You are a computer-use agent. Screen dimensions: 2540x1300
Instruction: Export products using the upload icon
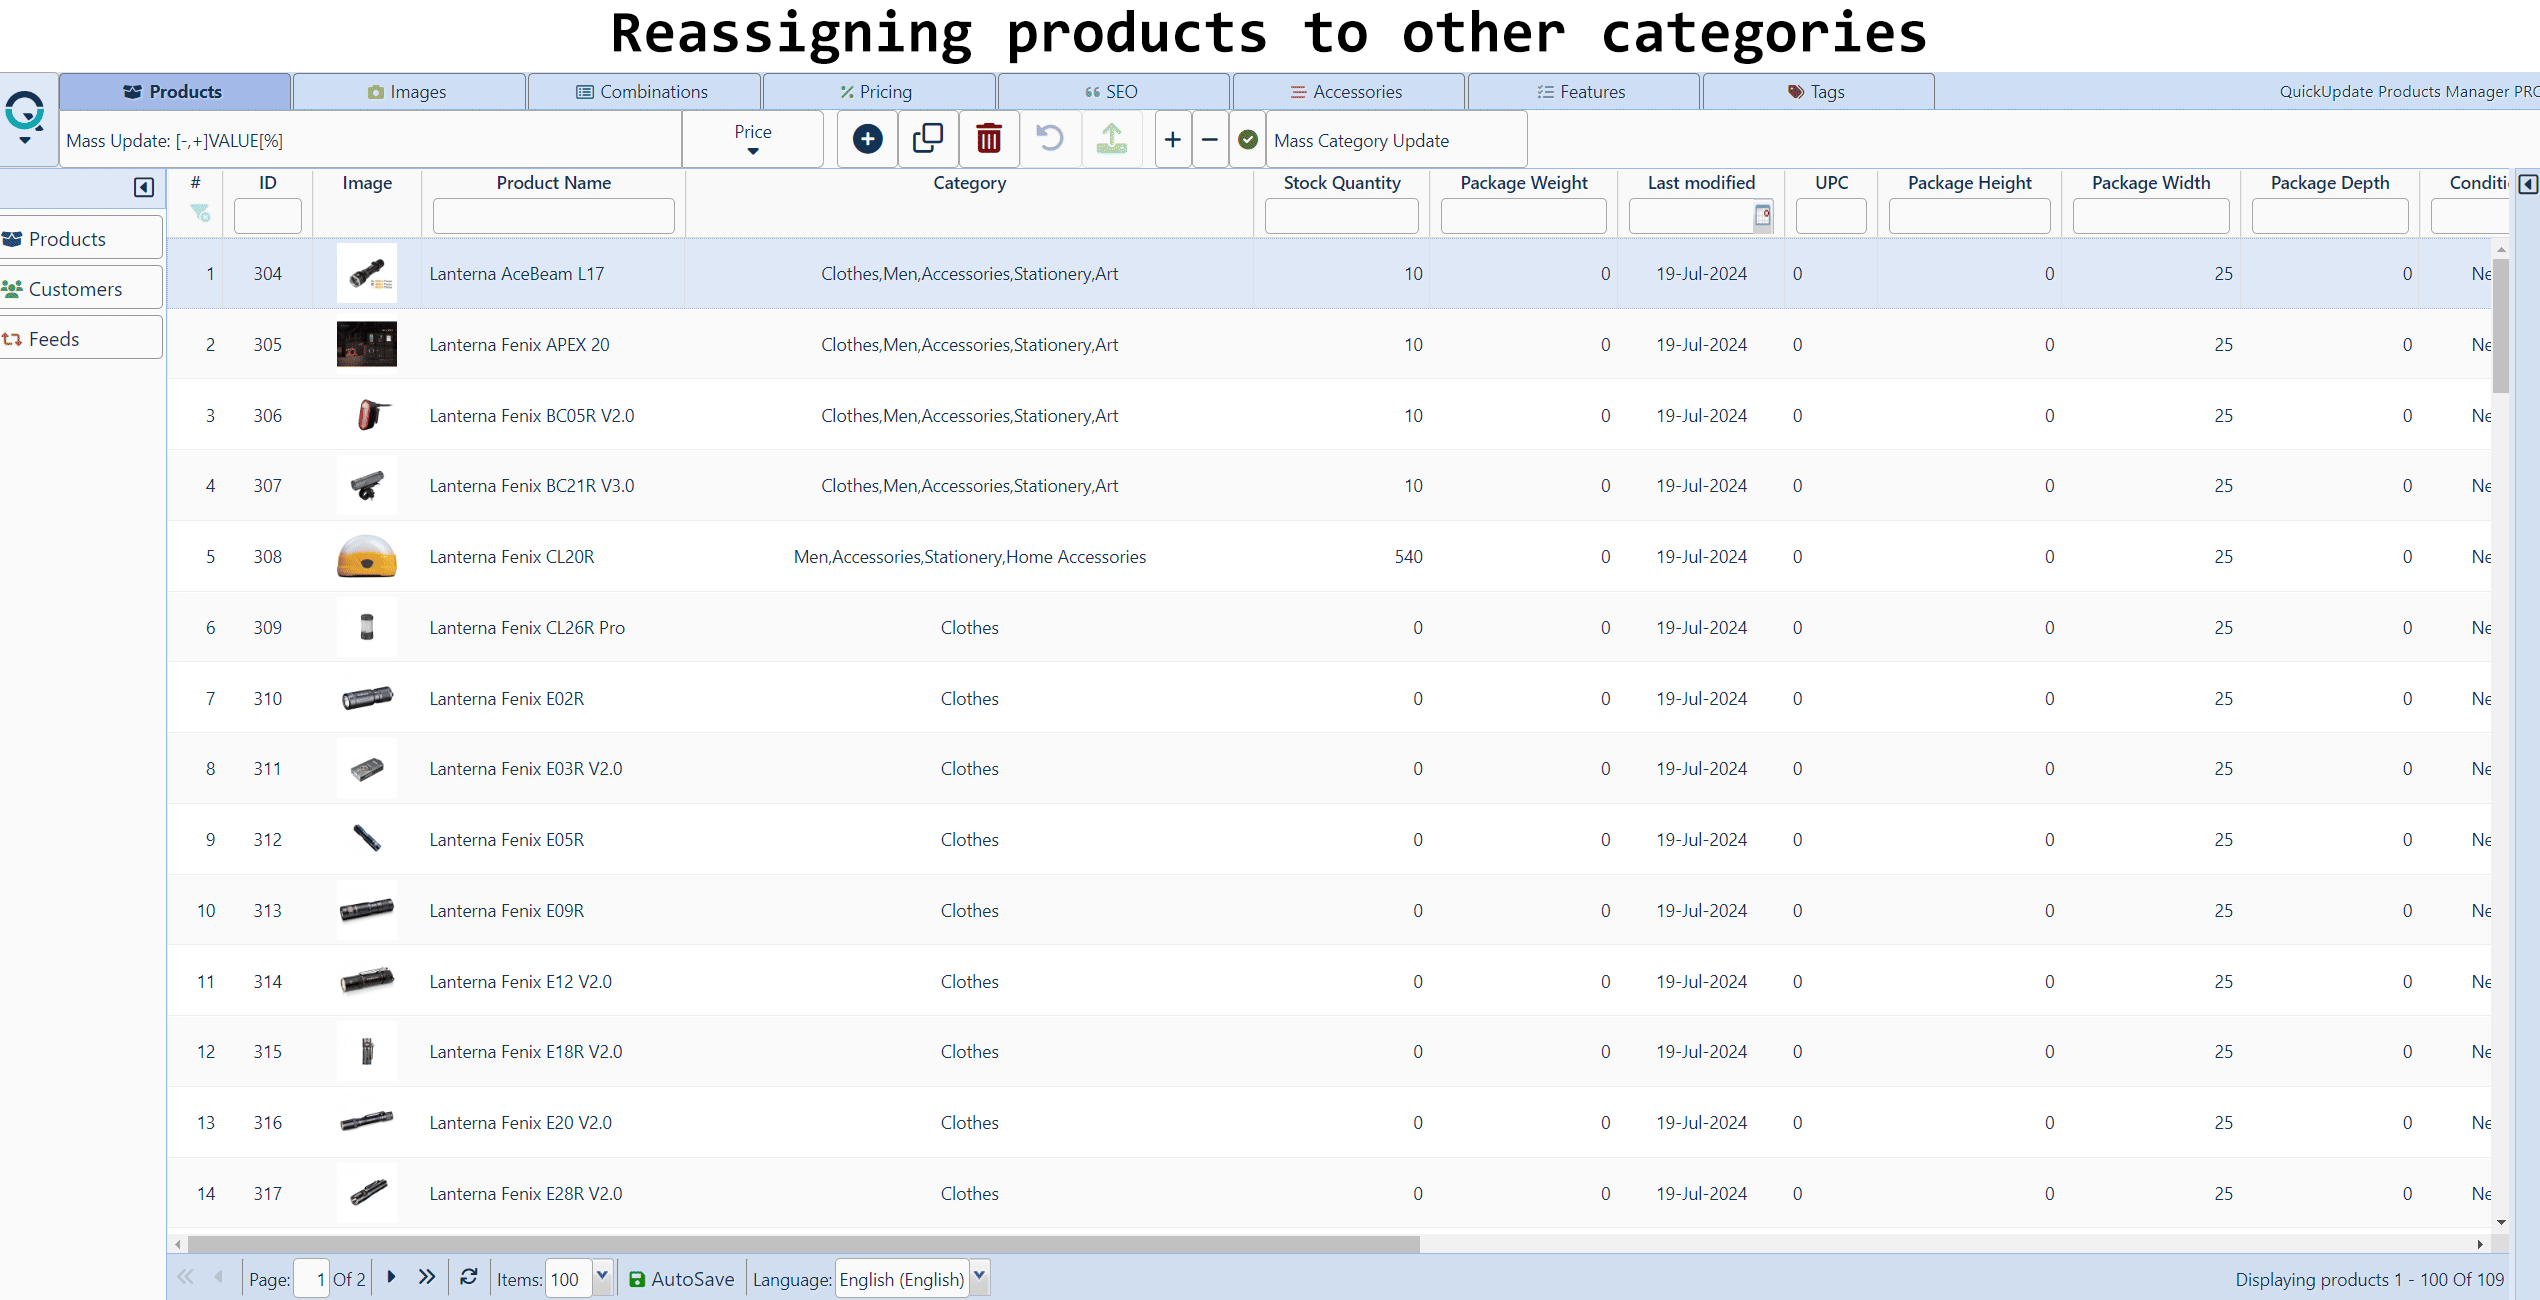[1111, 139]
